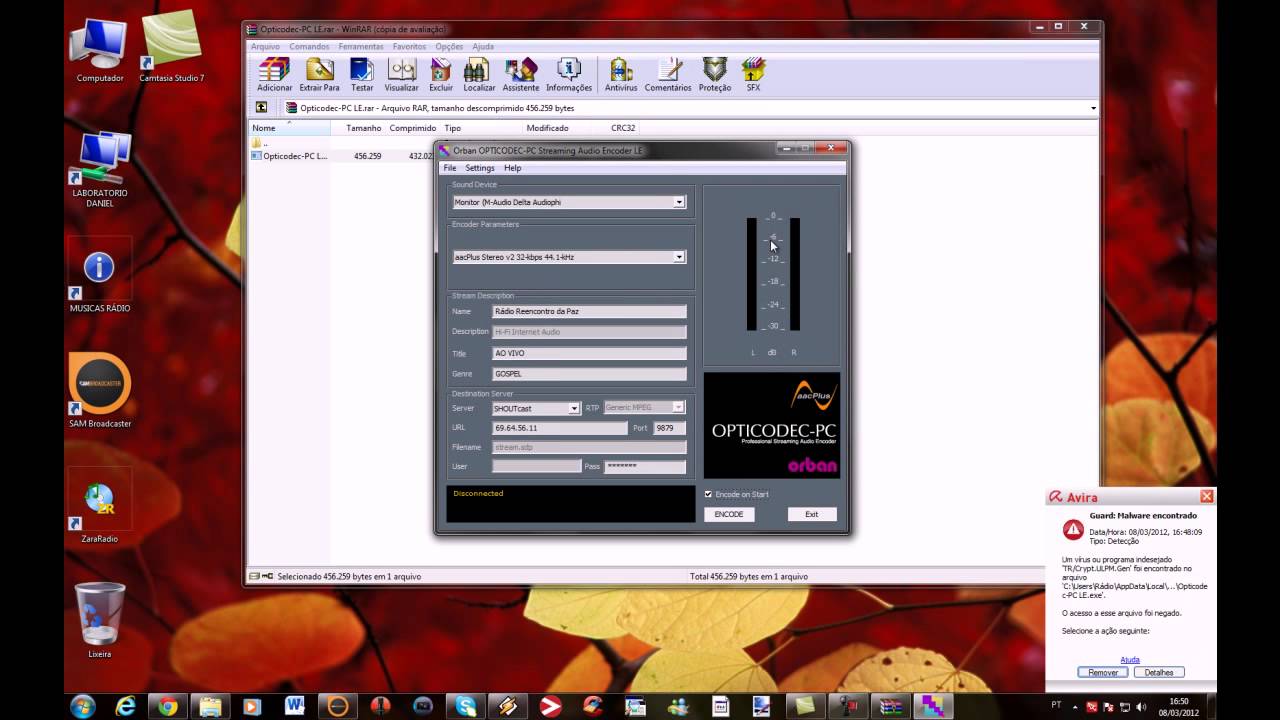Open Settings menu in OPTICODEC-PC
Screen dimensions: 1280x720
pos(480,168)
